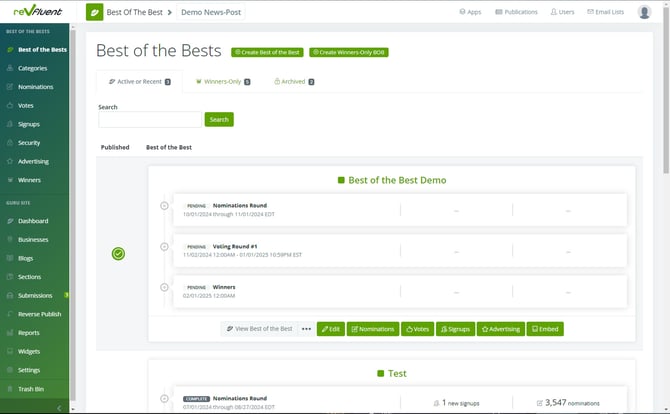This screenshot has height=414, width=670.
Task: Click the green Embed button
Action: [545, 328]
